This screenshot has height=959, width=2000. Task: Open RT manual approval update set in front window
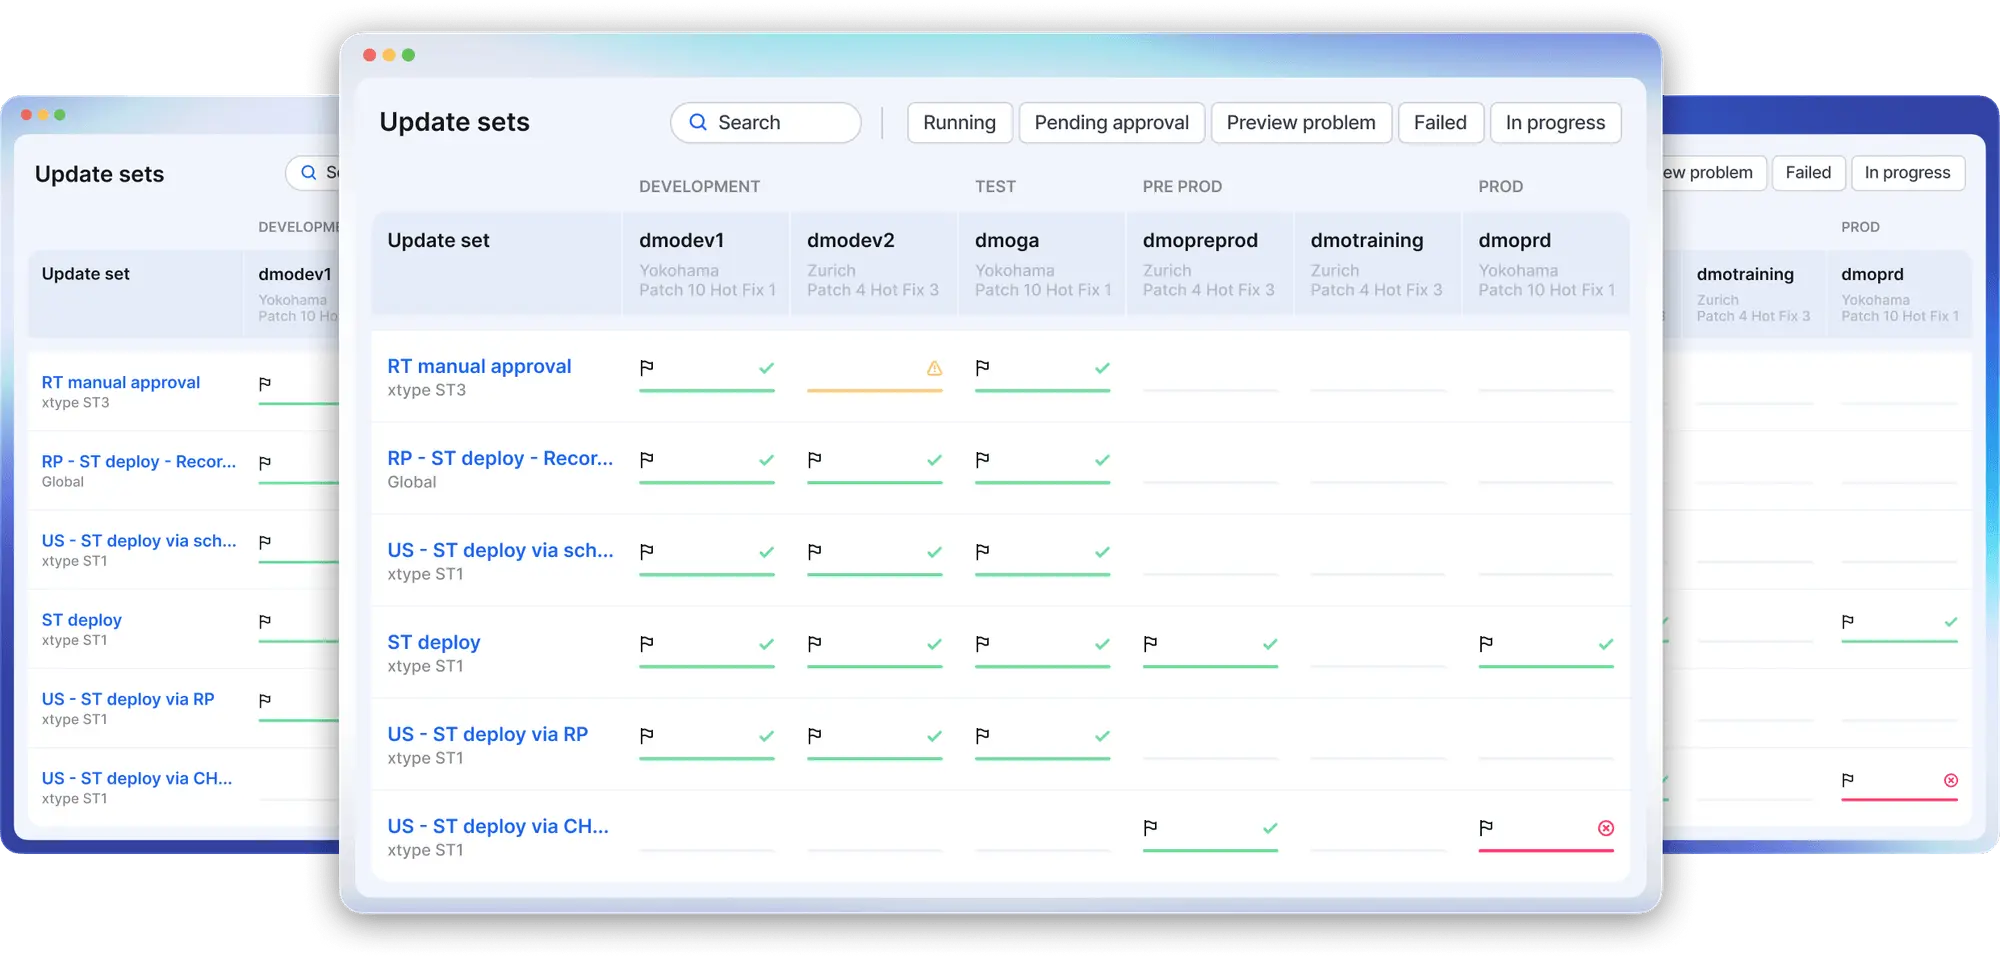[x=479, y=367]
